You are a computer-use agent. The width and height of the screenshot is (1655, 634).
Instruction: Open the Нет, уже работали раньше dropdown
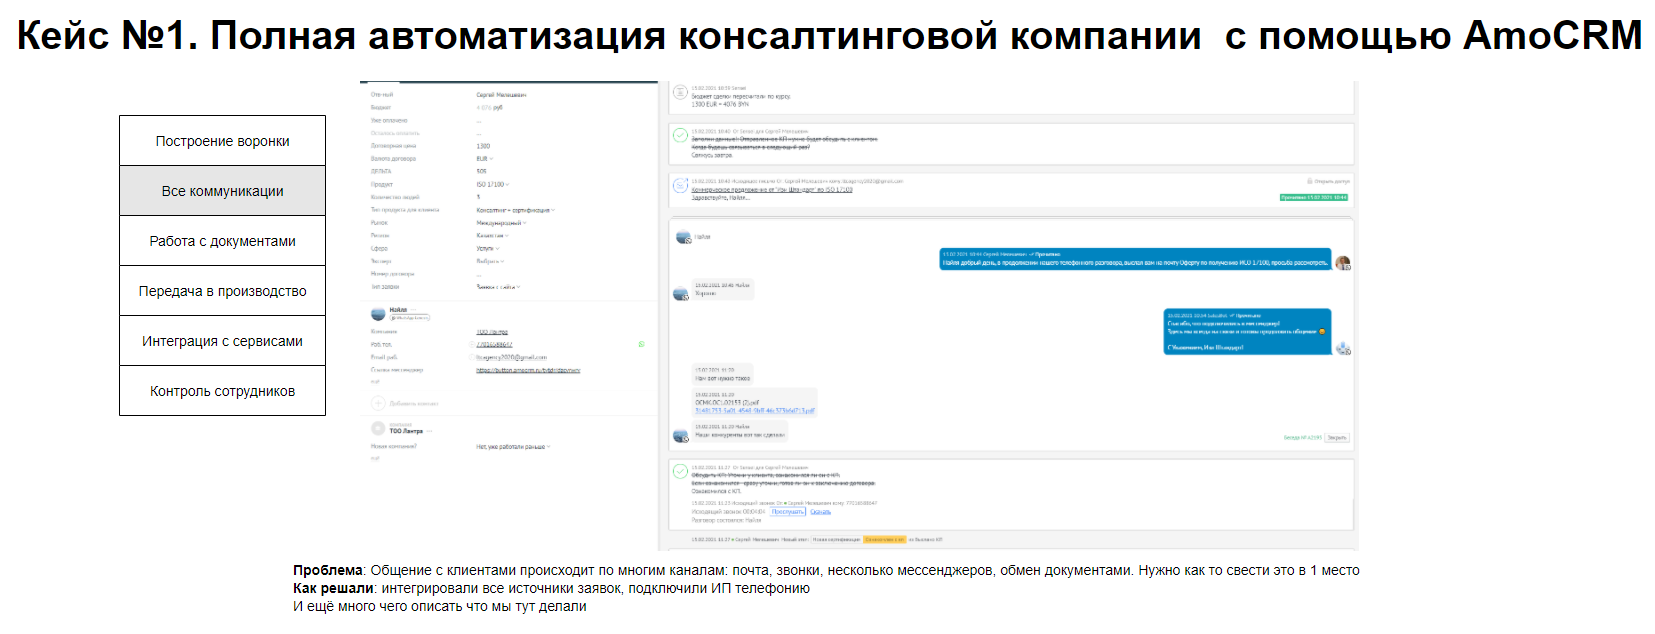[513, 447]
